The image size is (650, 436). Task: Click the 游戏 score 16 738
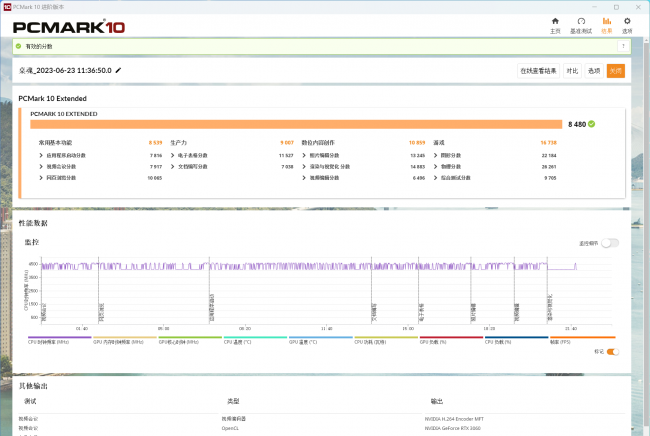[x=548, y=143]
